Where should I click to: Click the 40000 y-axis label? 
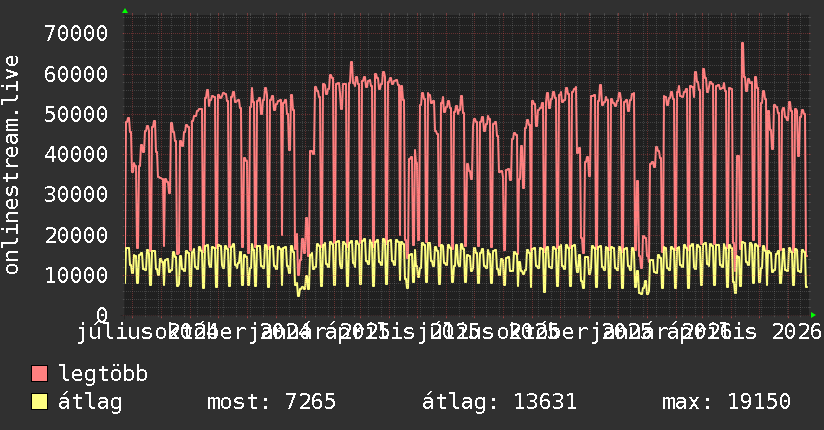(76, 154)
